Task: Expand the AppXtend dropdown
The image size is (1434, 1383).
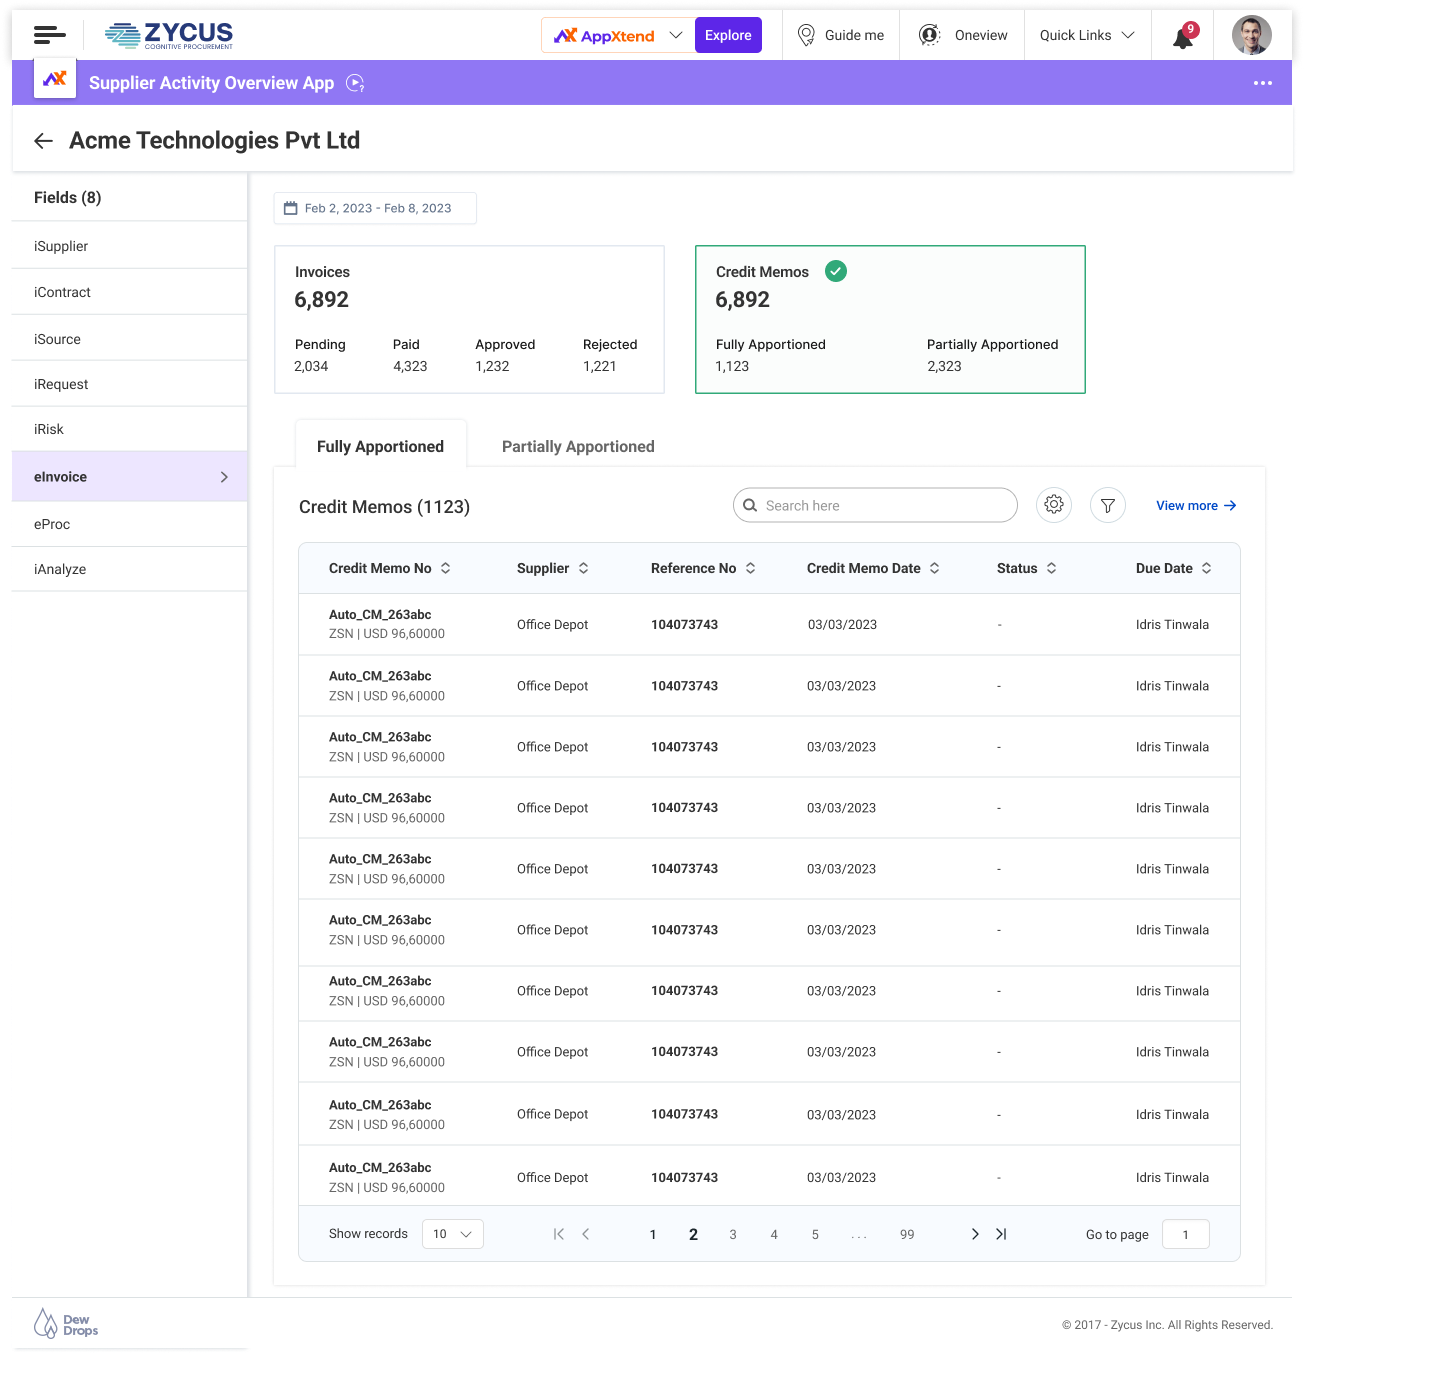Action: (676, 35)
